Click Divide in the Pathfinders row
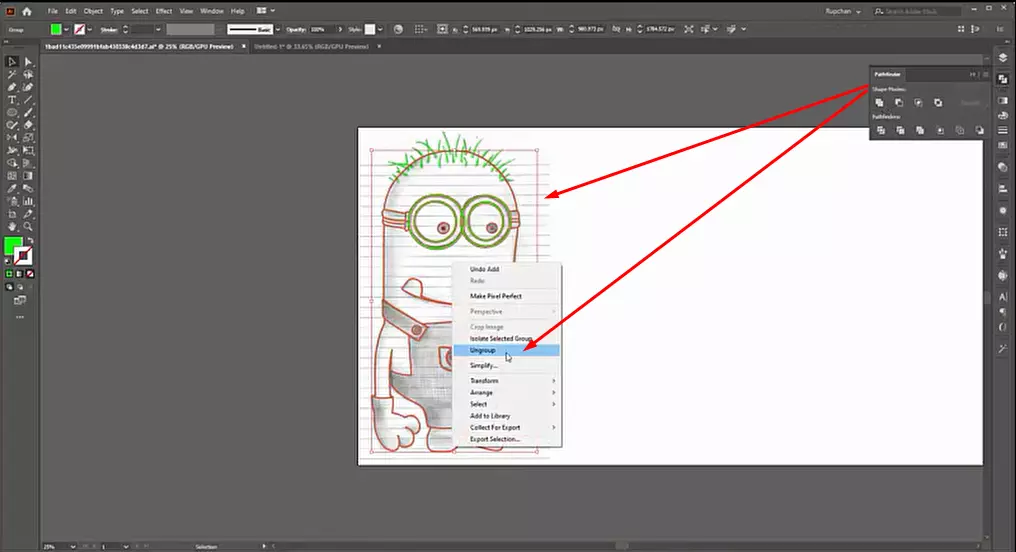 point(881,130)
